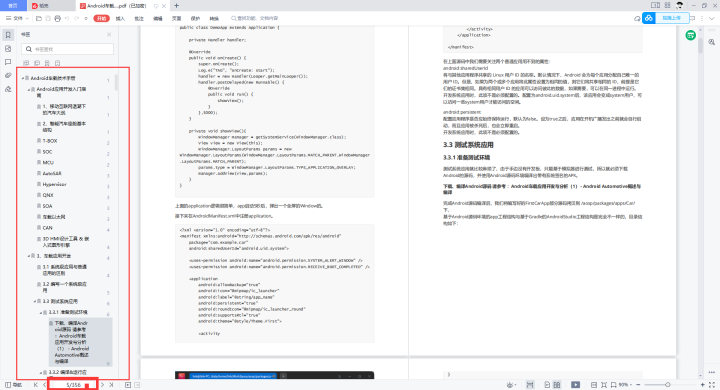
Task: Select the 开始 ribbon tab
Action: (x=101, y=18)
